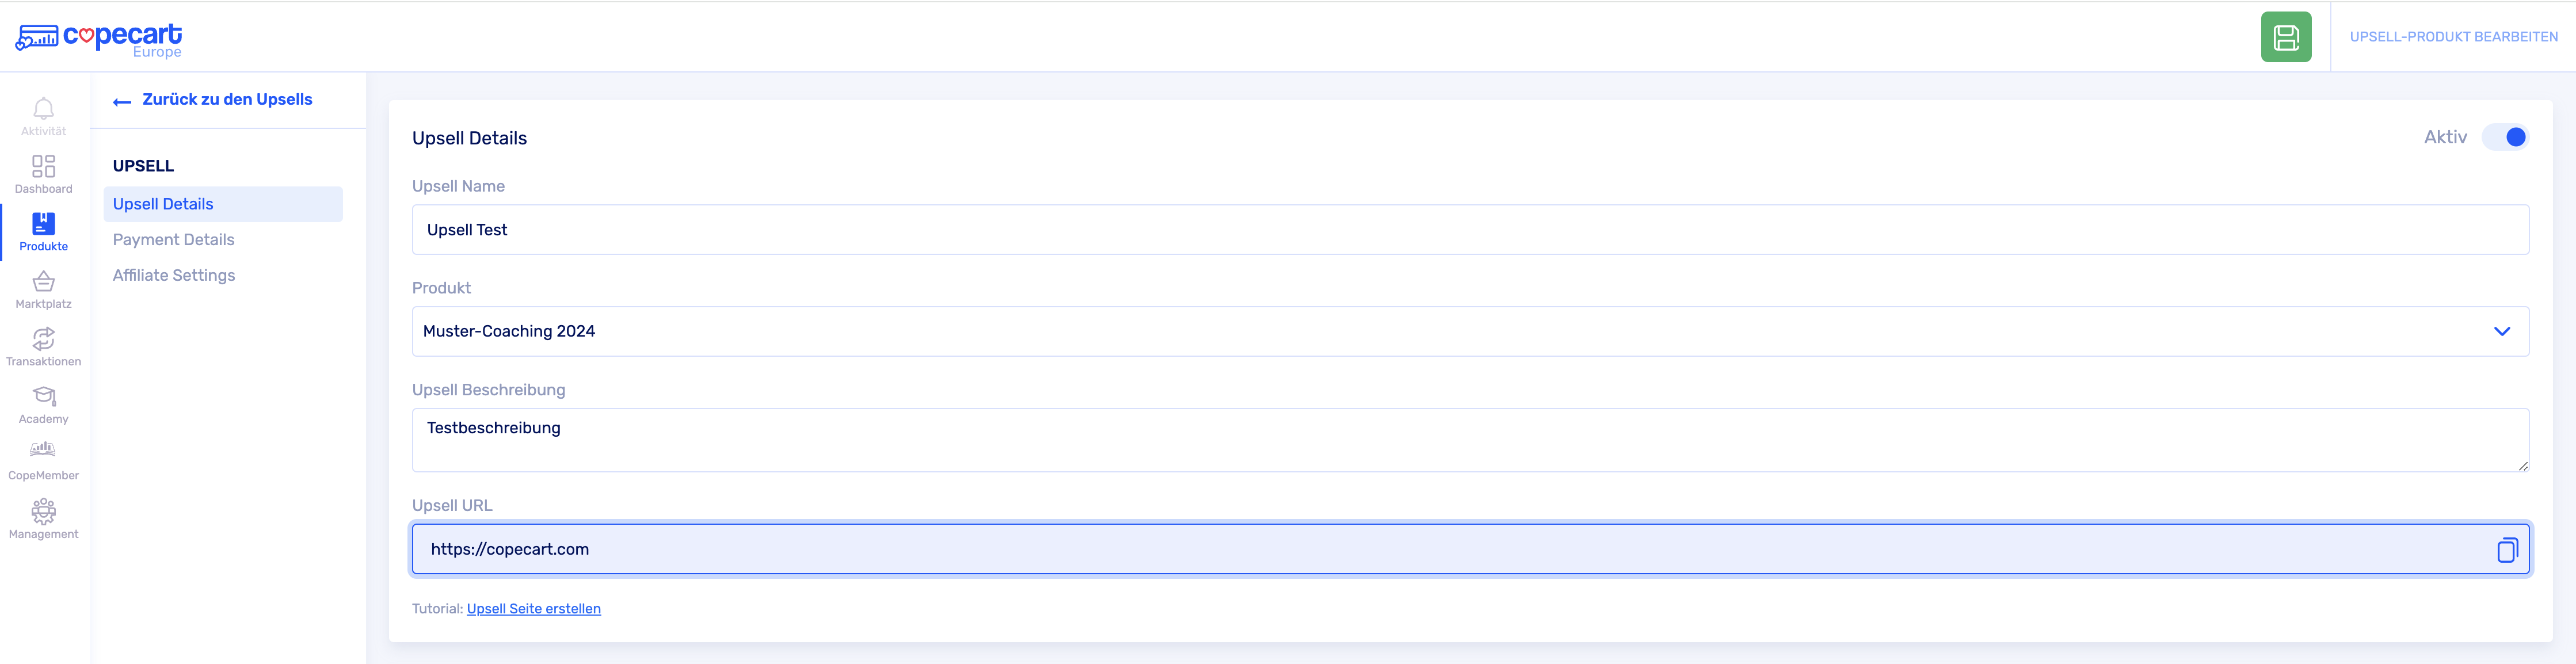The width and height of the screenshot is (2576, 664).
Task: Open the CopeMember sidebar icon
Action: pos(43,451)
